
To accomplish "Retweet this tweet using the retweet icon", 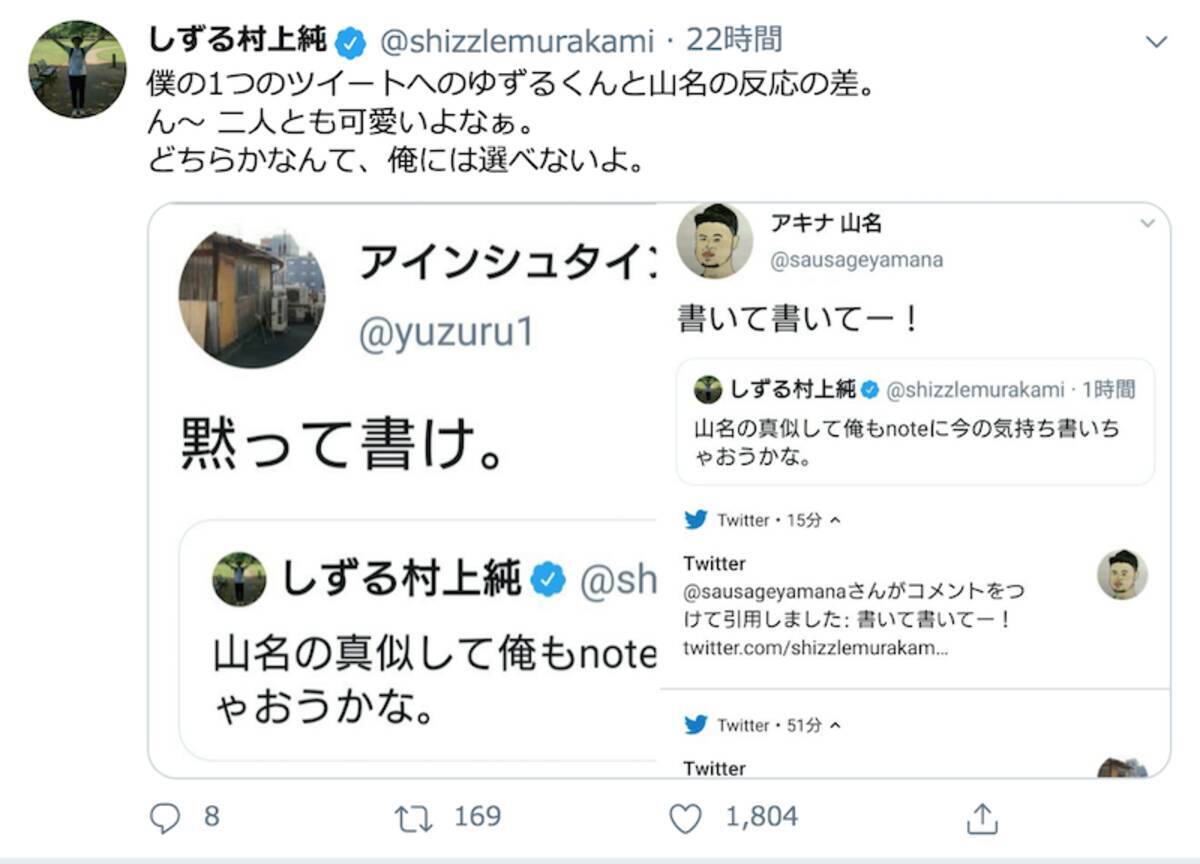I will tap(413, 818).
